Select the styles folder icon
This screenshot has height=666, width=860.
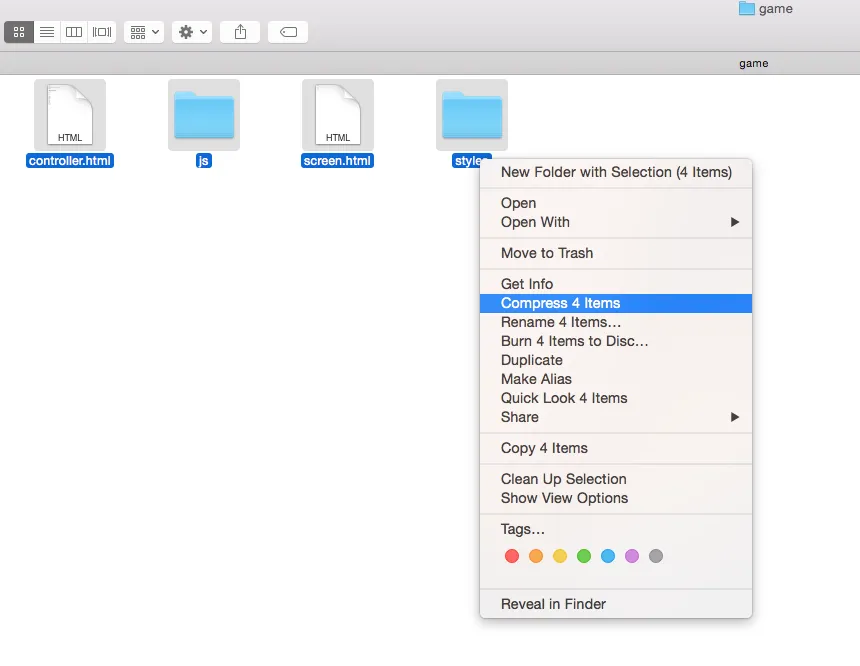472,115
